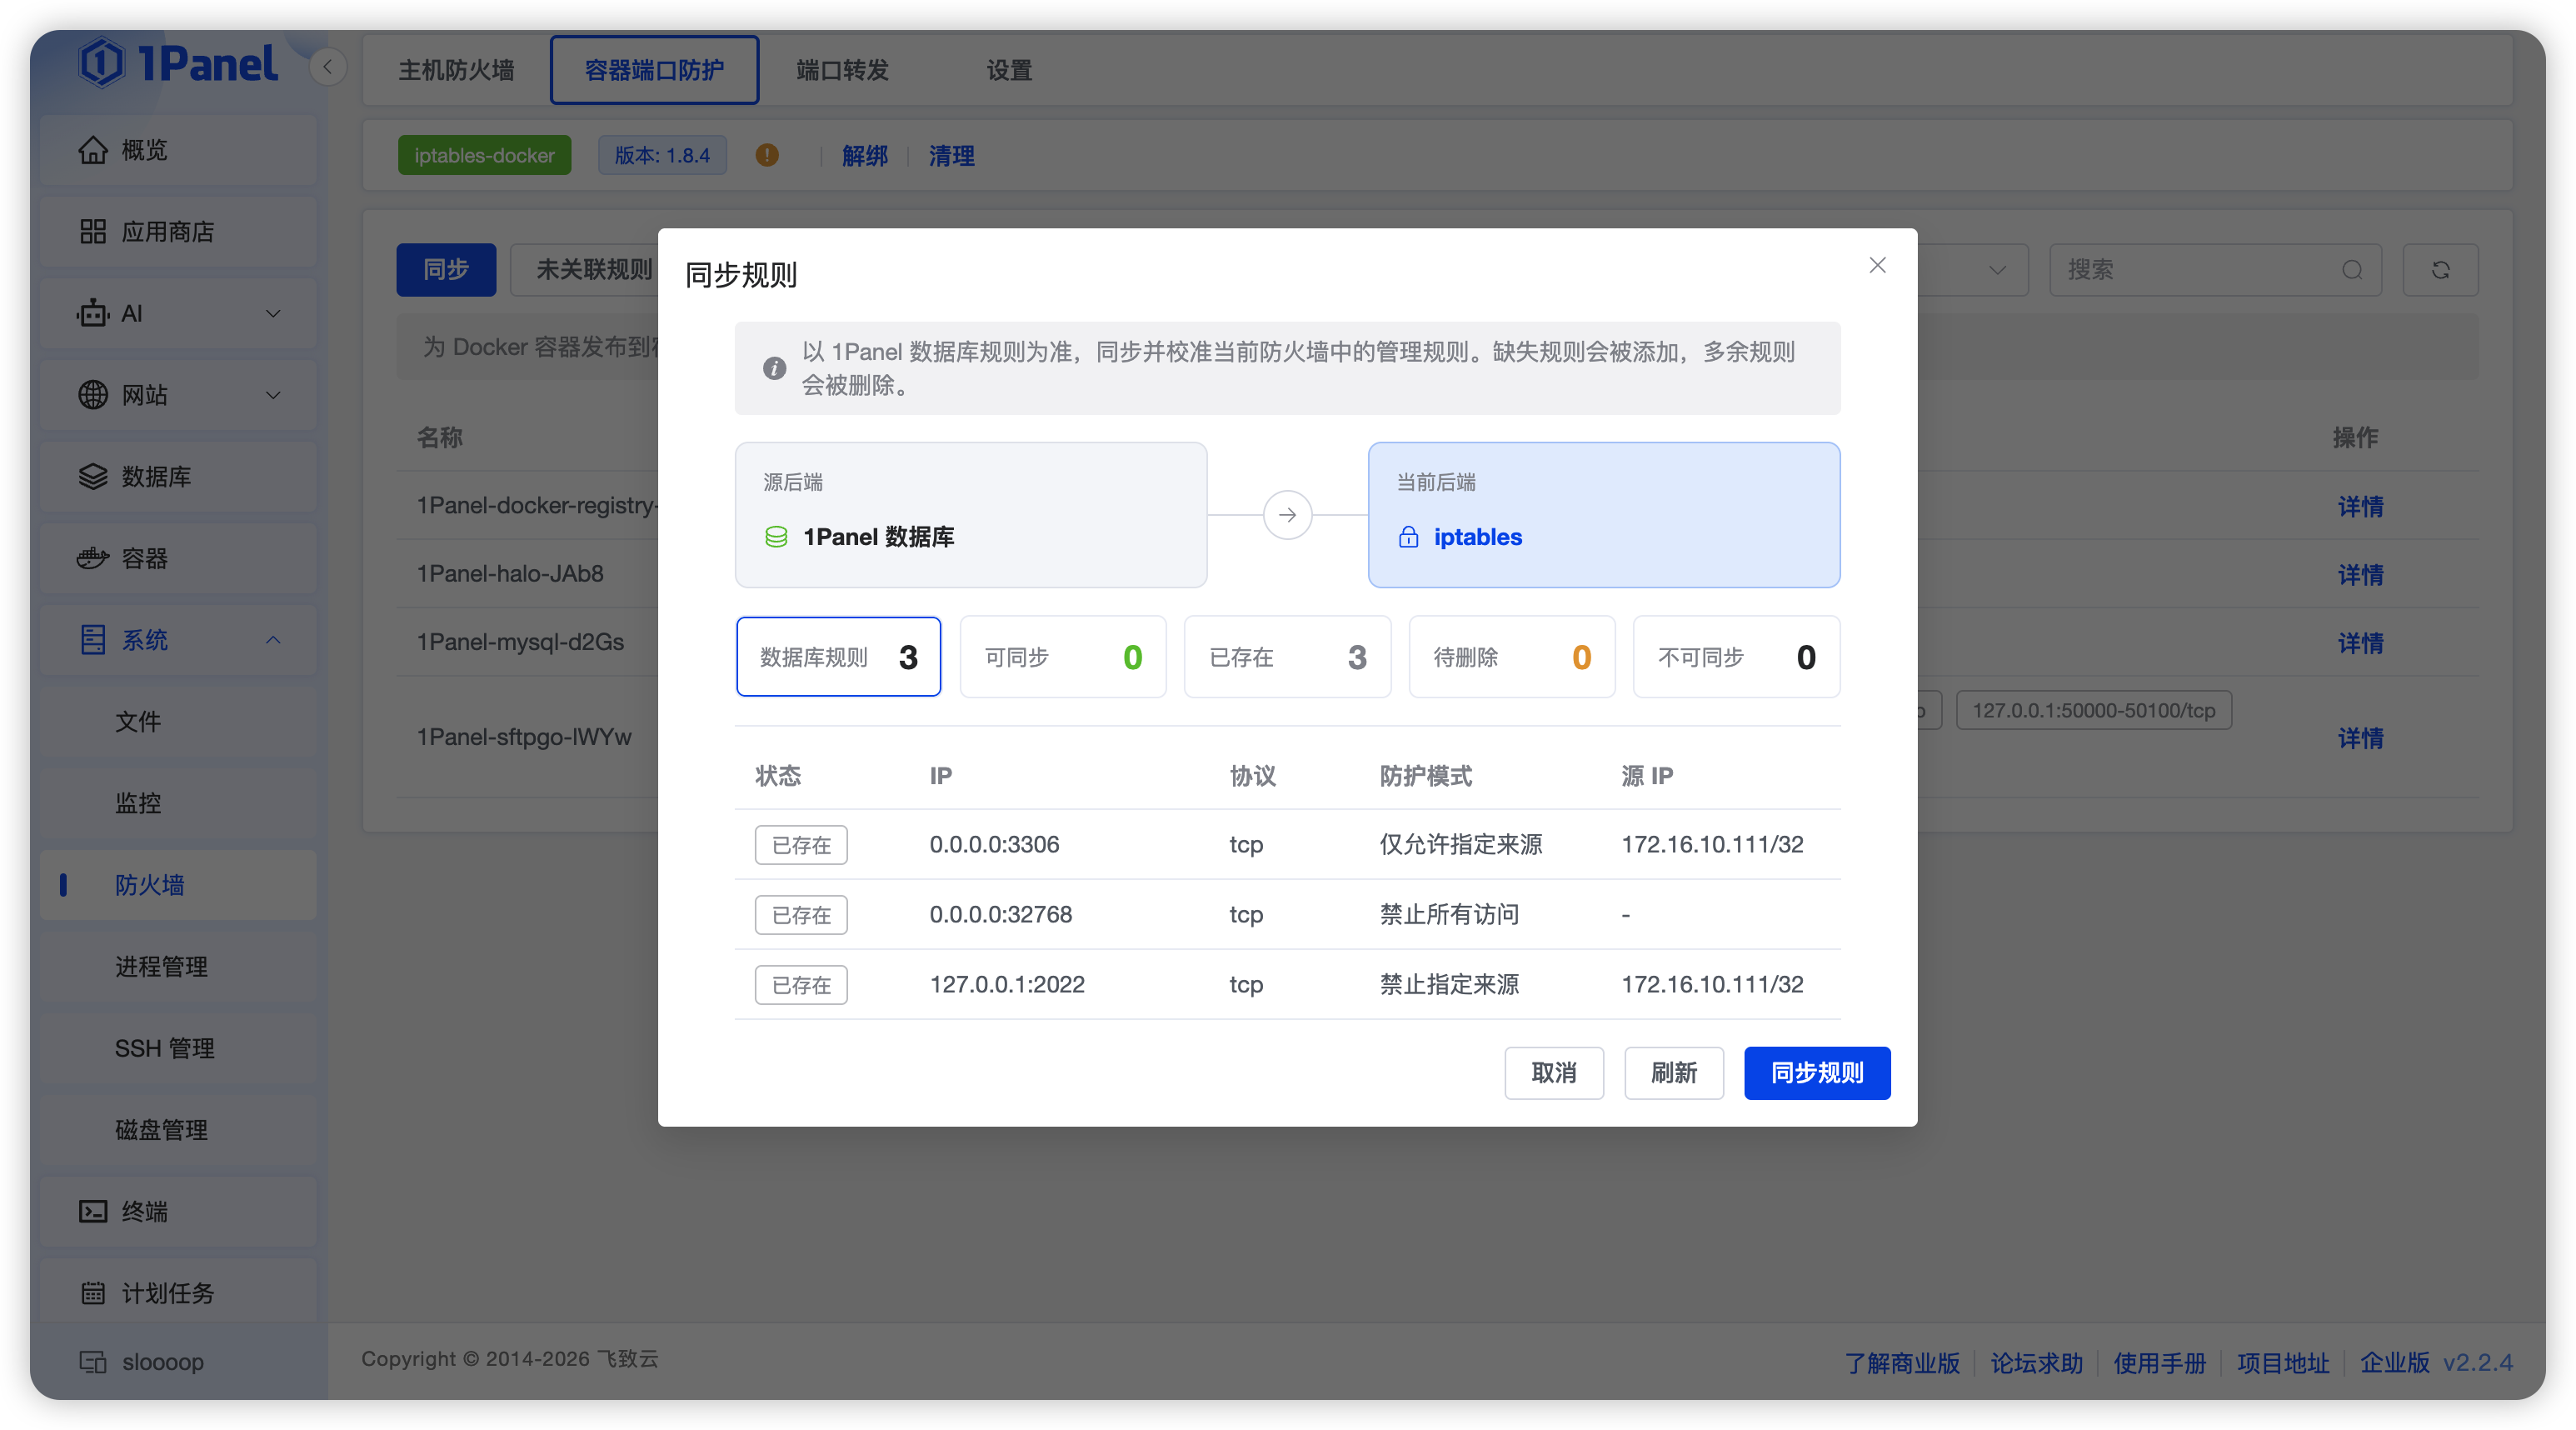The image size is (2576, 1430).
Task: Open 进程管理 in the sidebar
Action: pyautogui.click(x=178, y=967)
